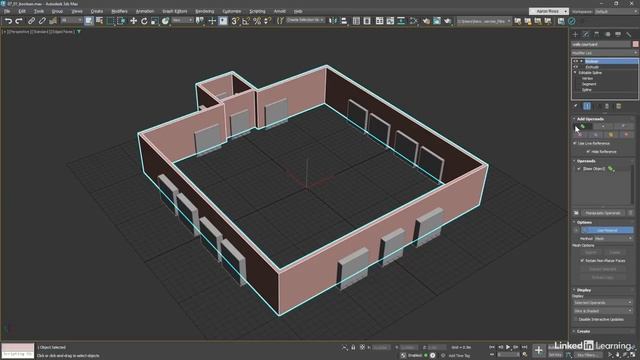Image resolution: width=640 pixels, height=360 pixels.
Task: Open the Modifiers menu
Action: (119, 11)
